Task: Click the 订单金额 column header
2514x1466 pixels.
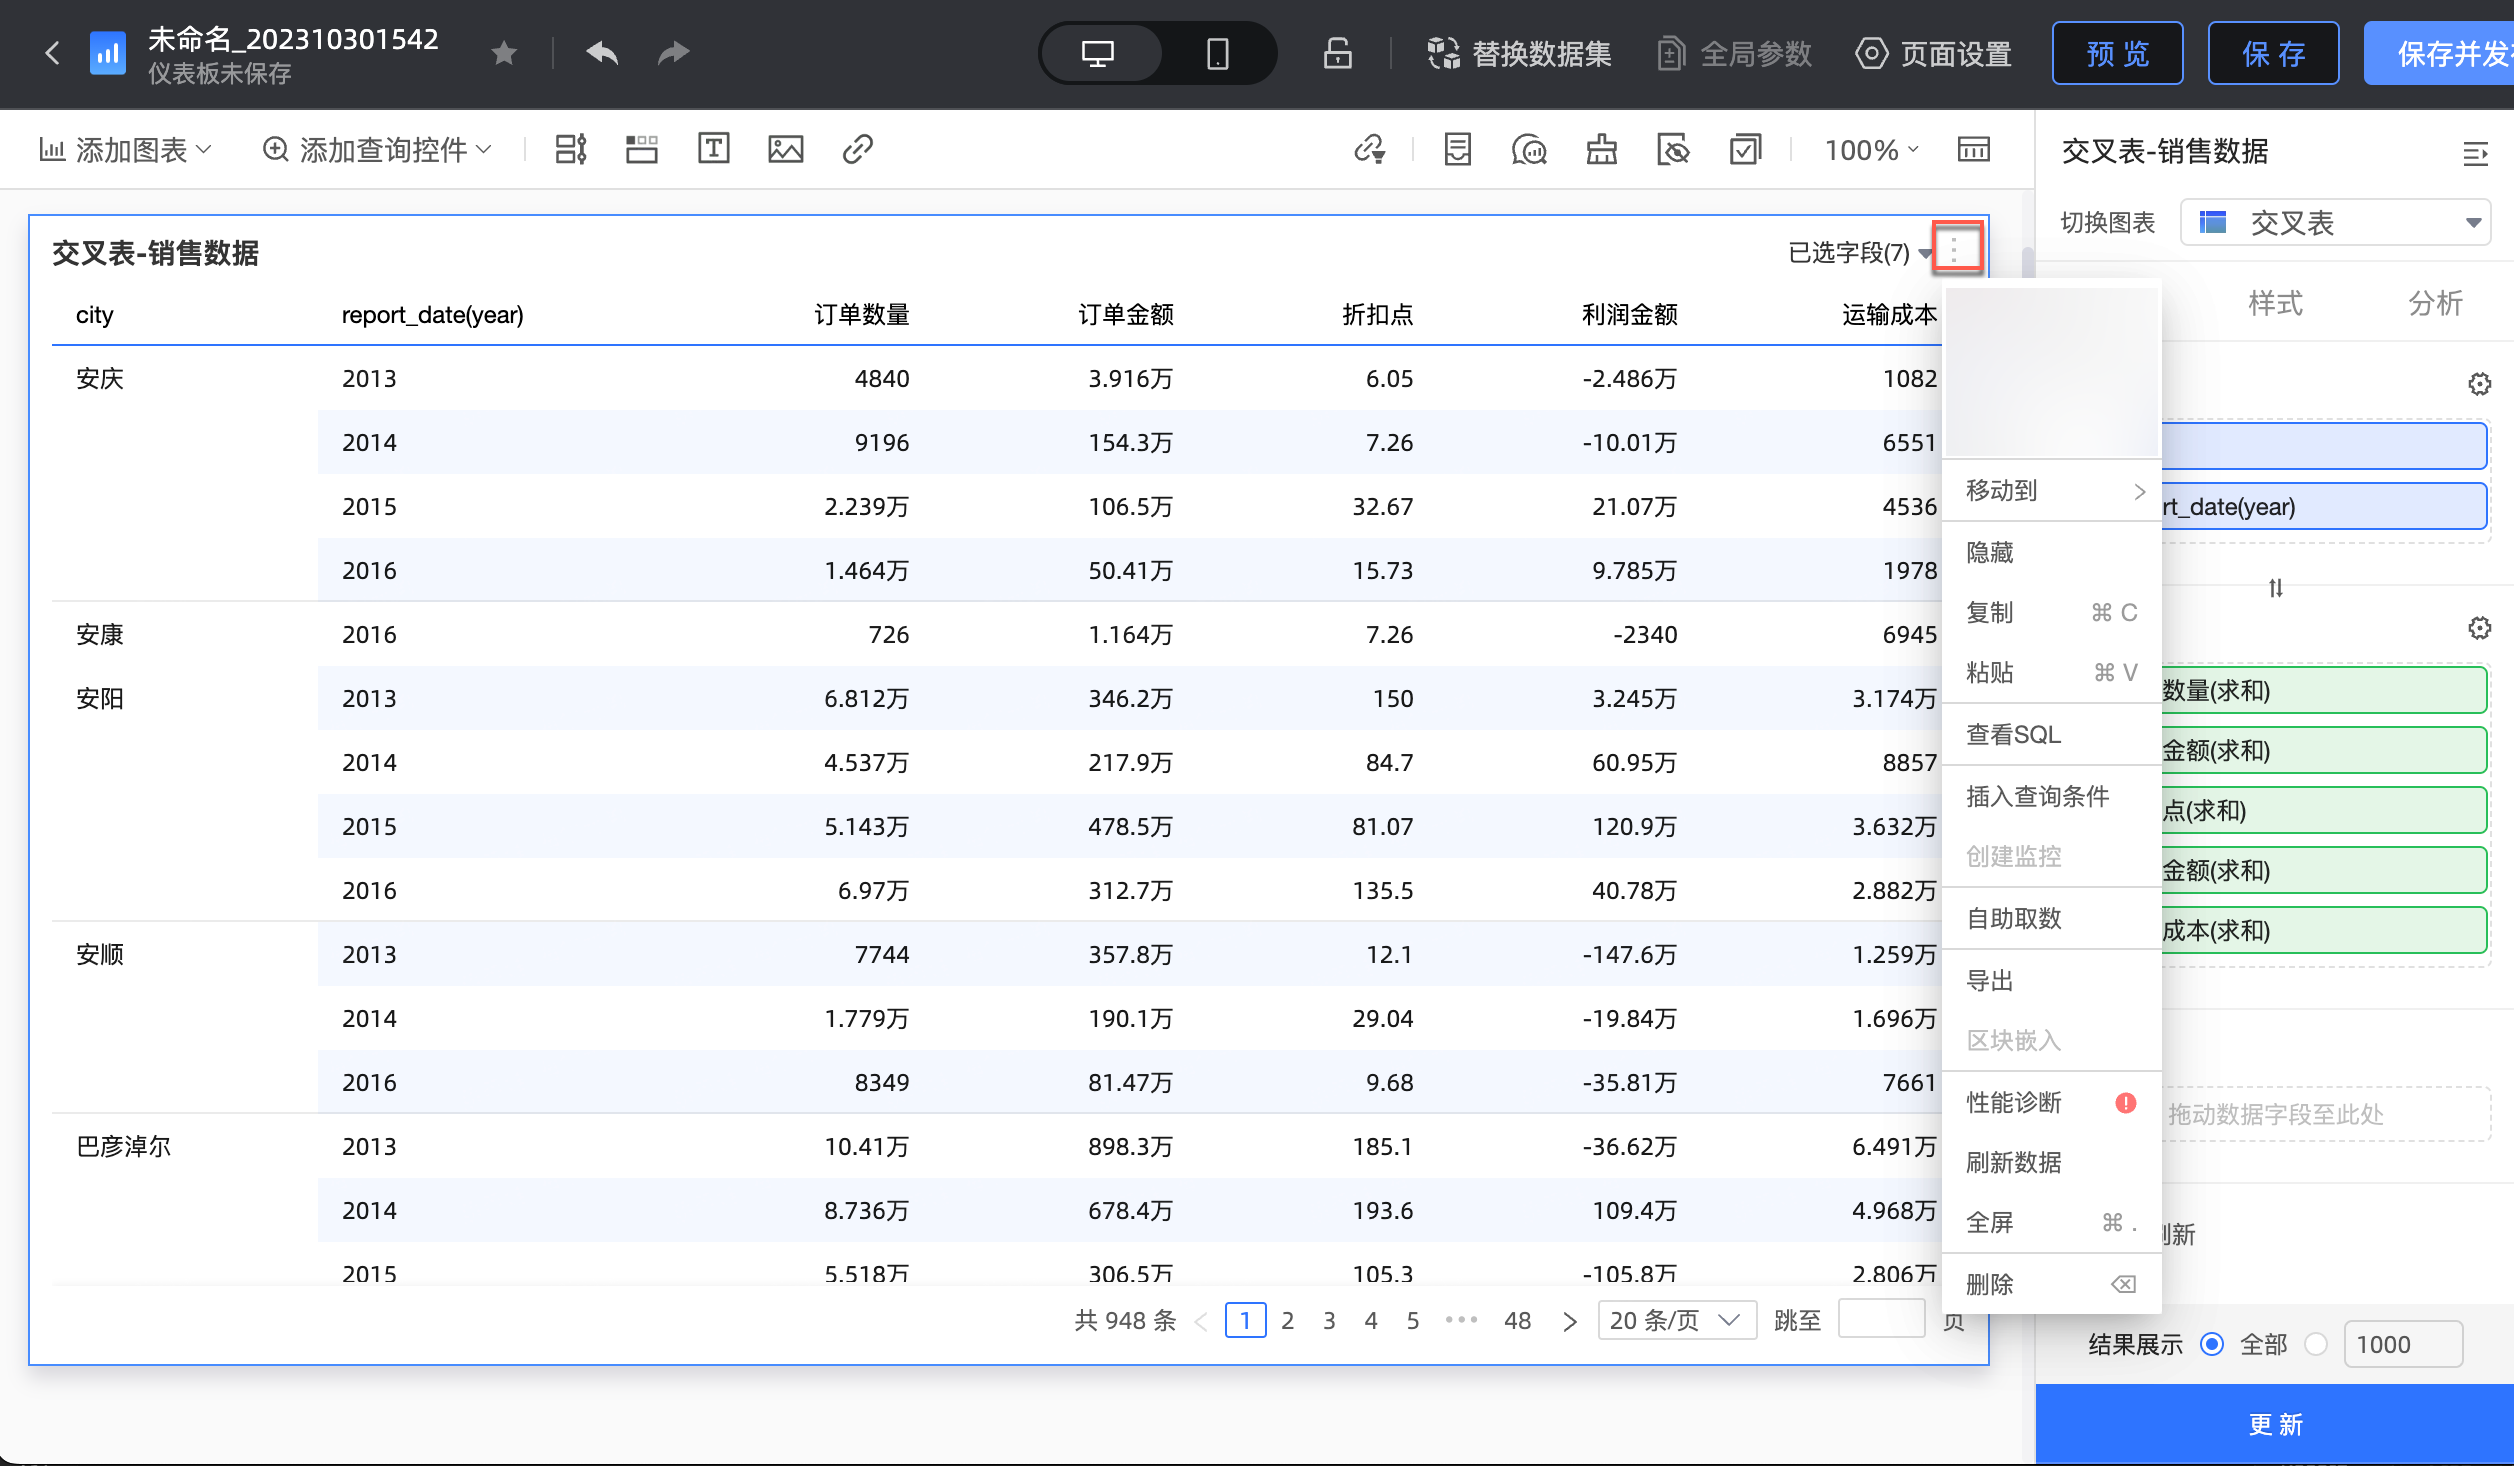Action: pyautogui.click(x=1126, y=315)
